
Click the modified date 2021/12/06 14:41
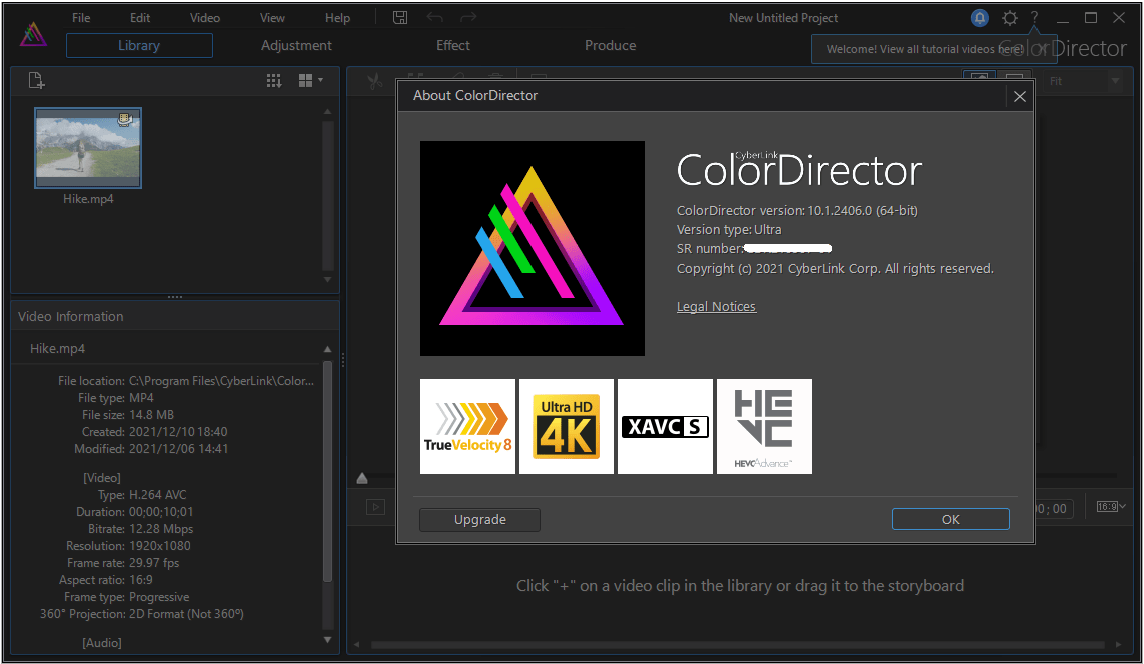[x=178, y=449]
